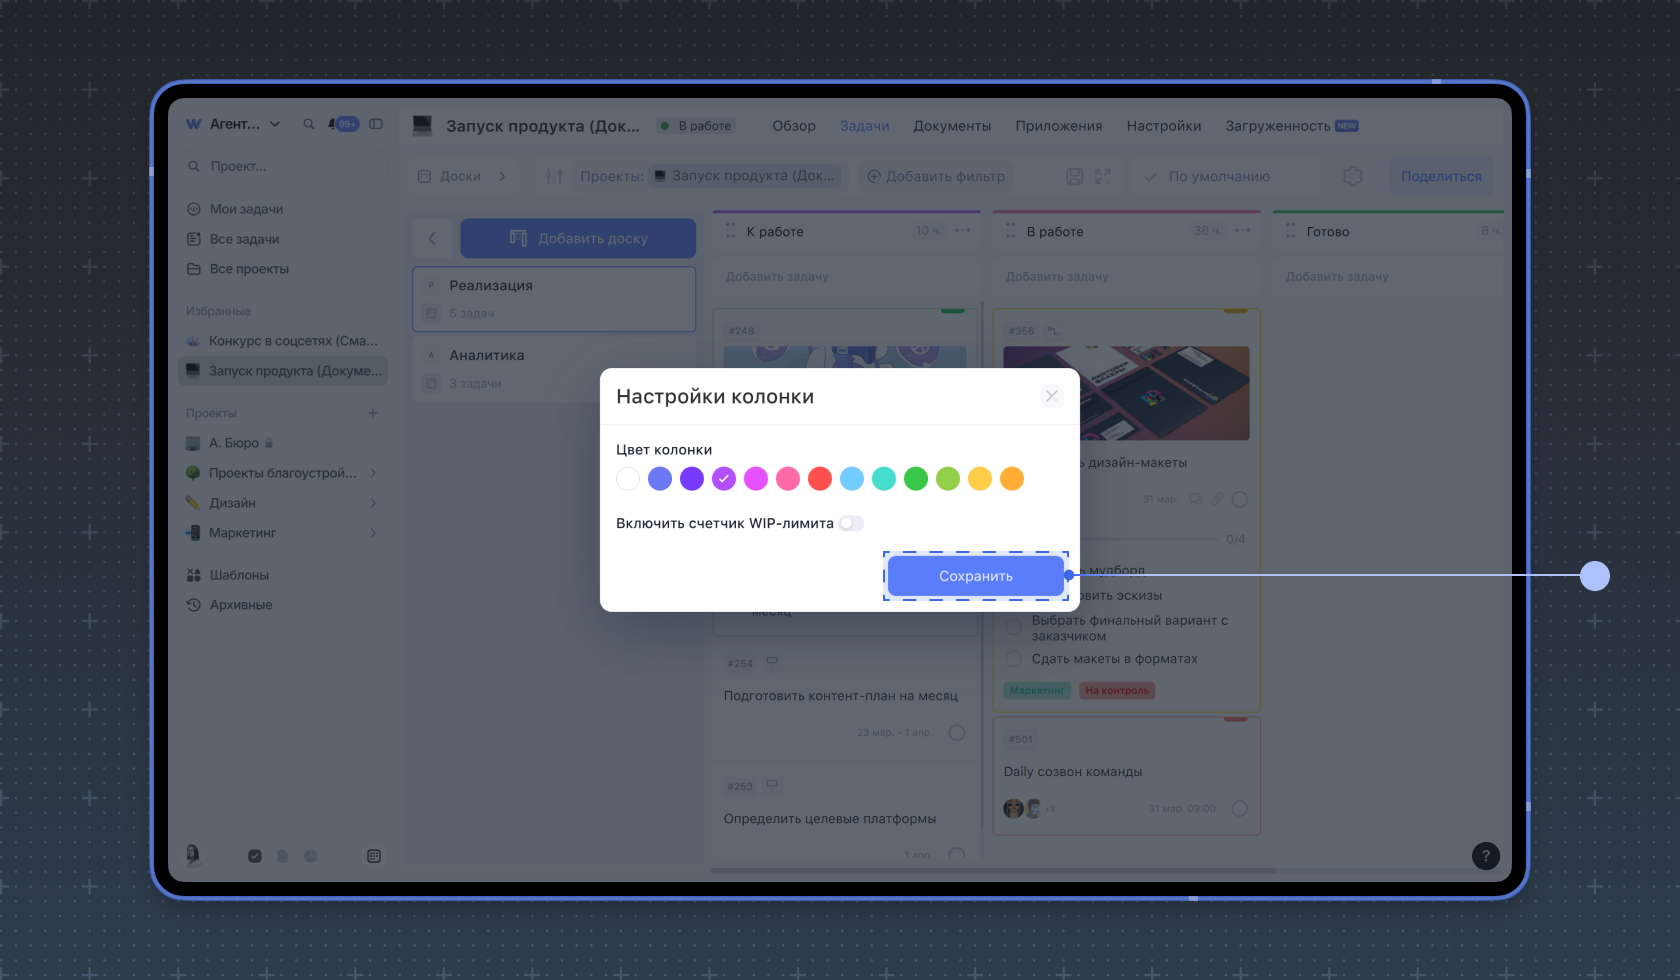
Task: Mark Daily созвон команды task as complete
Action: coord(1240,809)
